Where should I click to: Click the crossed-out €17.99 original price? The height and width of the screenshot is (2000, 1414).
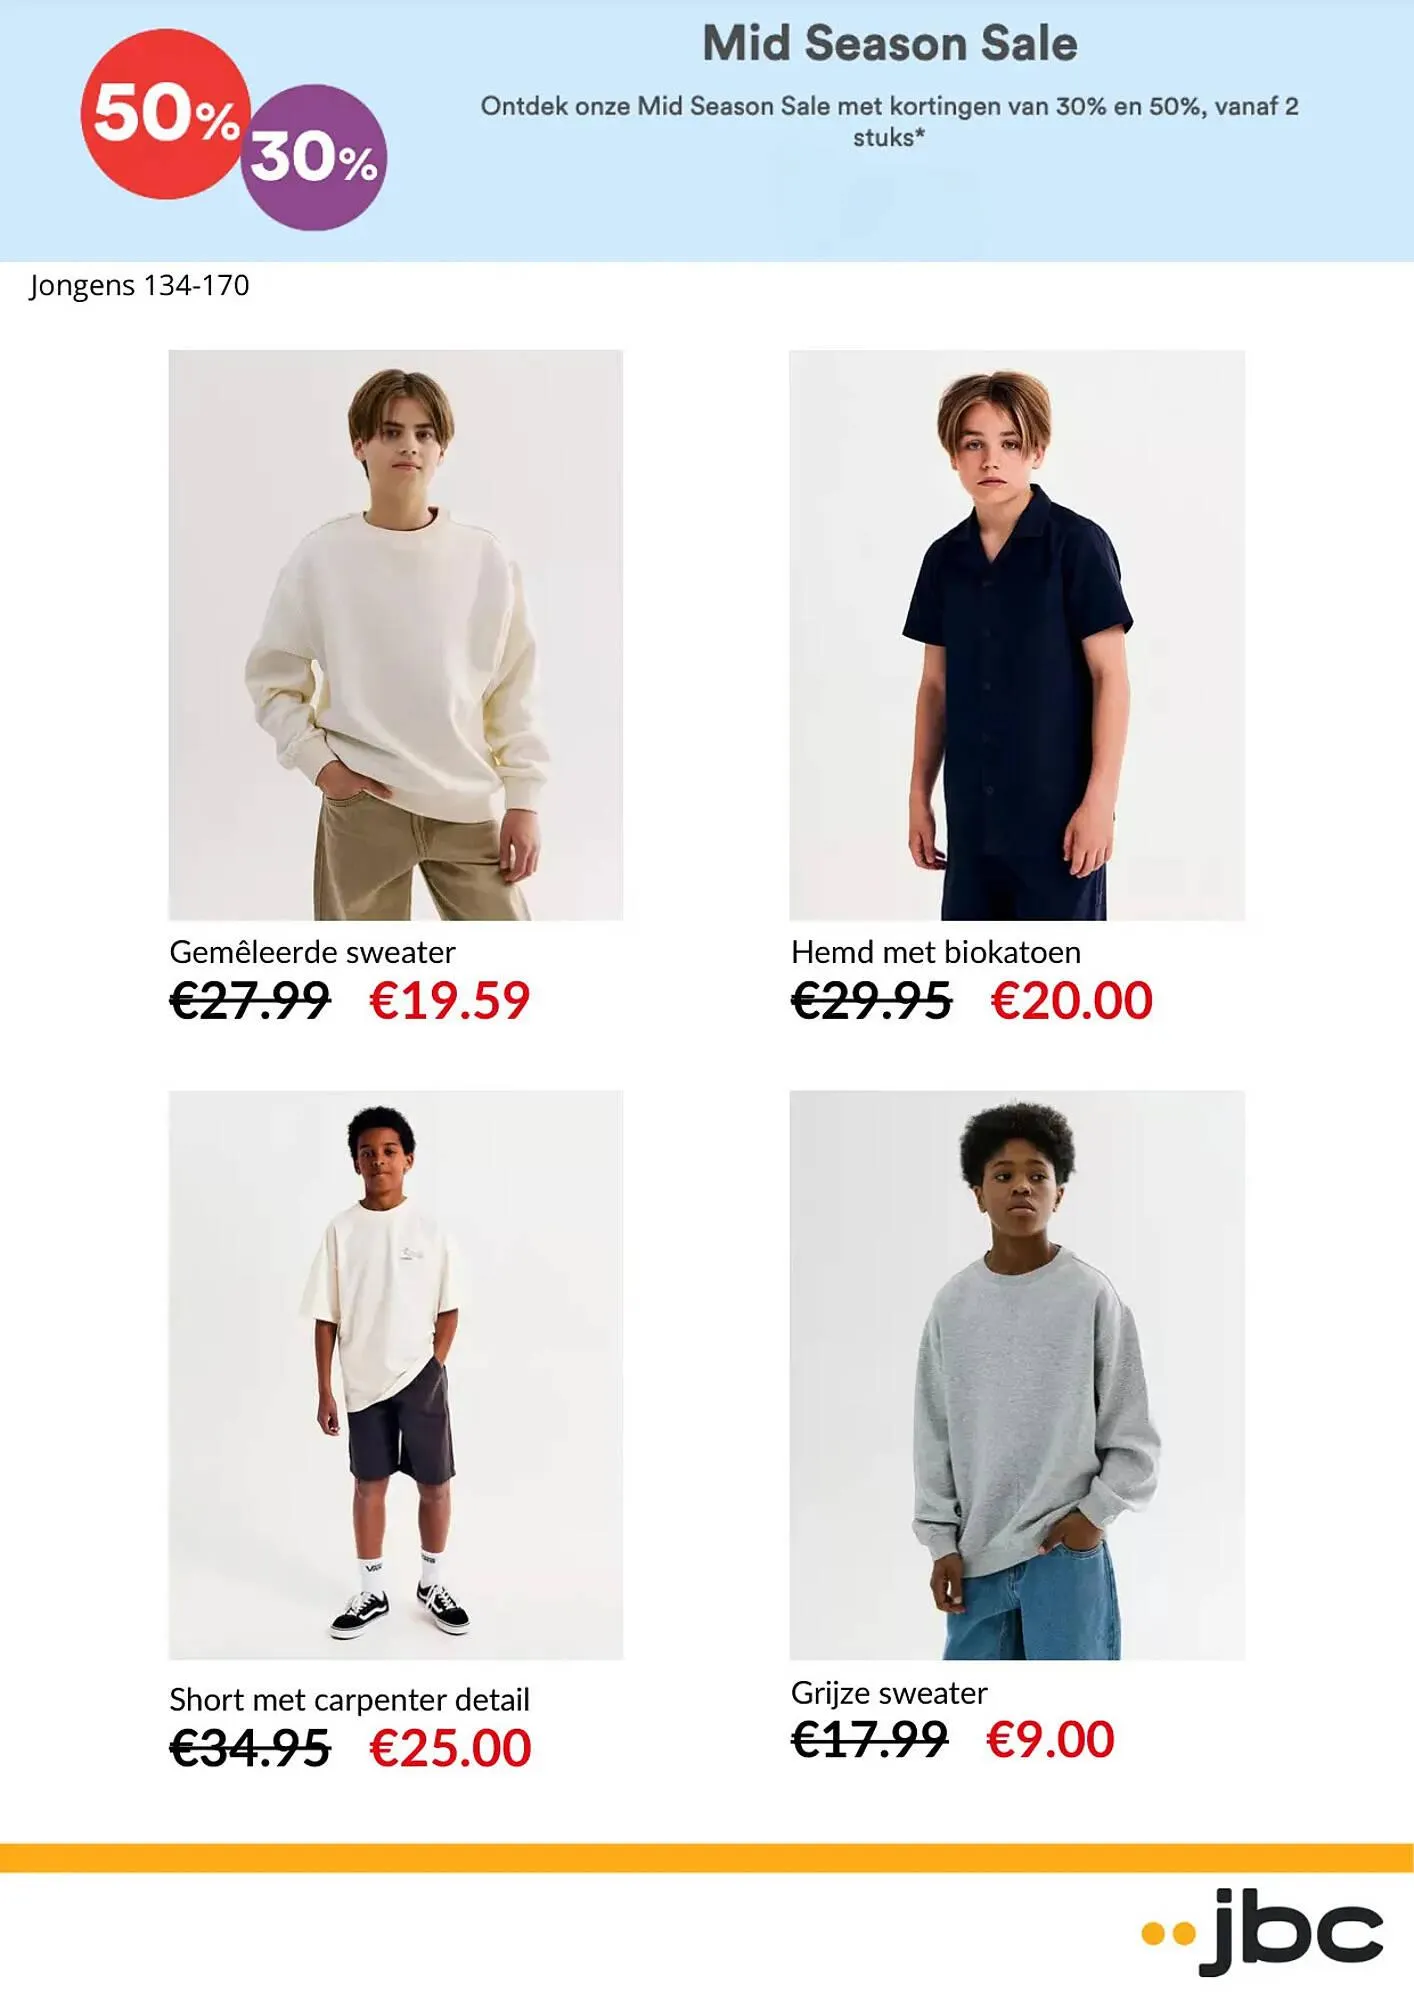click(x=869, y=1740)
